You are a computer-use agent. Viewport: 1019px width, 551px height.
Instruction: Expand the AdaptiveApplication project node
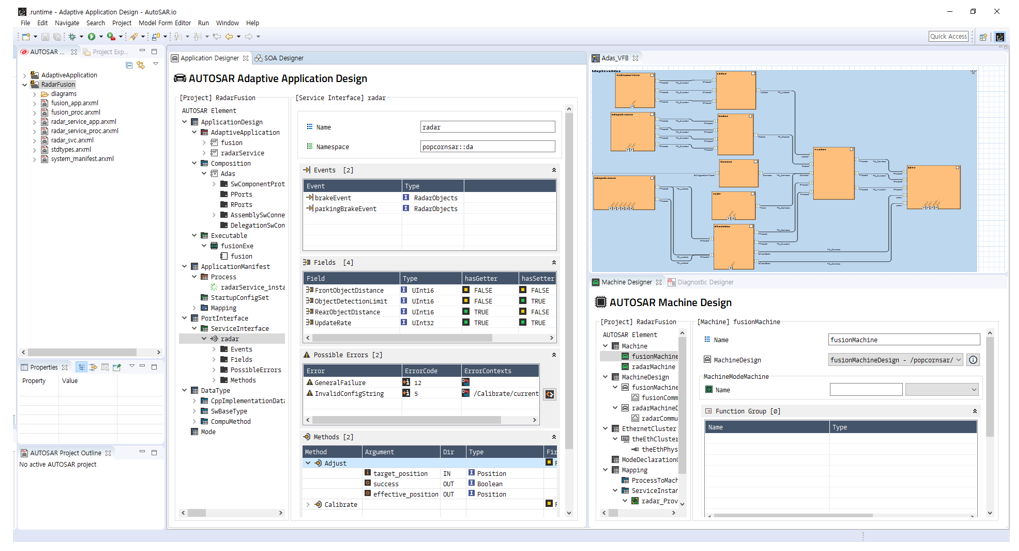25,75
